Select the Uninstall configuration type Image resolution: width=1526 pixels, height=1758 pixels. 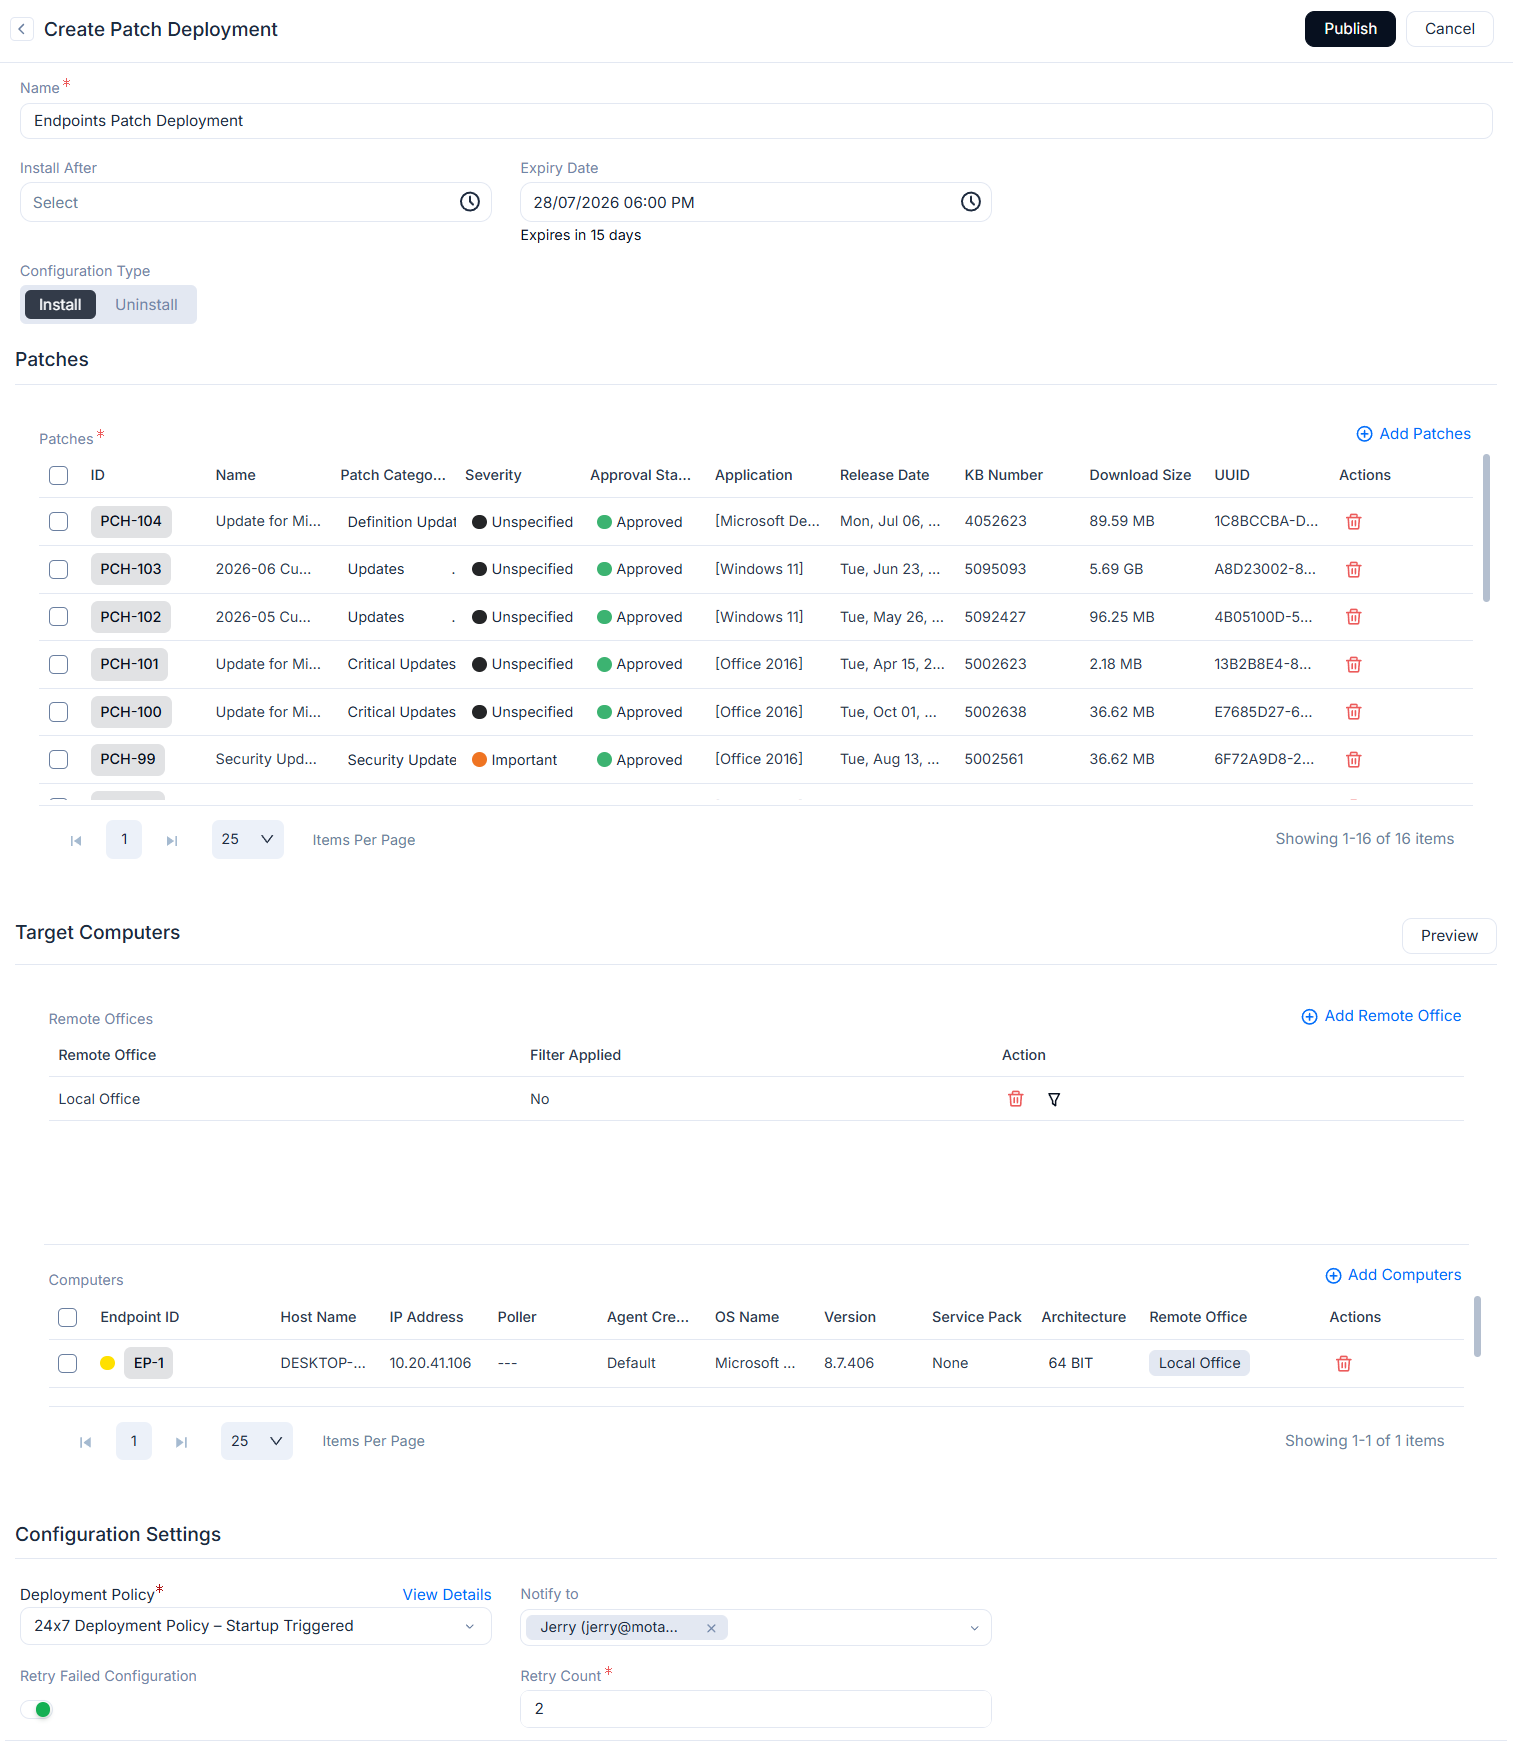(x=146, y=305)
